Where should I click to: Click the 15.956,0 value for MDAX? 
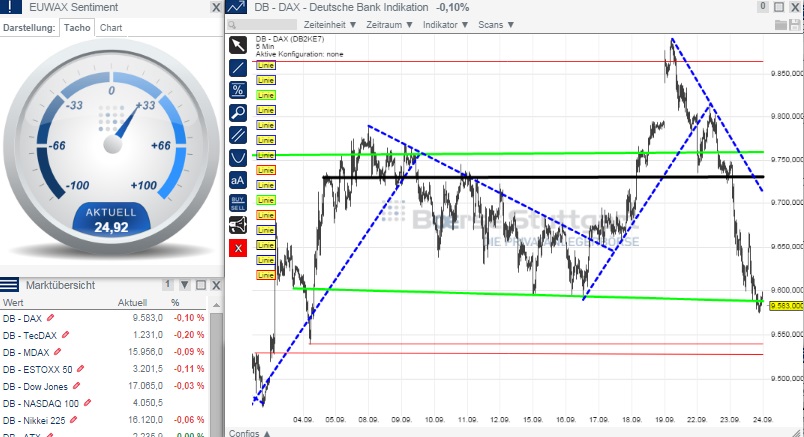pos(145,352)
